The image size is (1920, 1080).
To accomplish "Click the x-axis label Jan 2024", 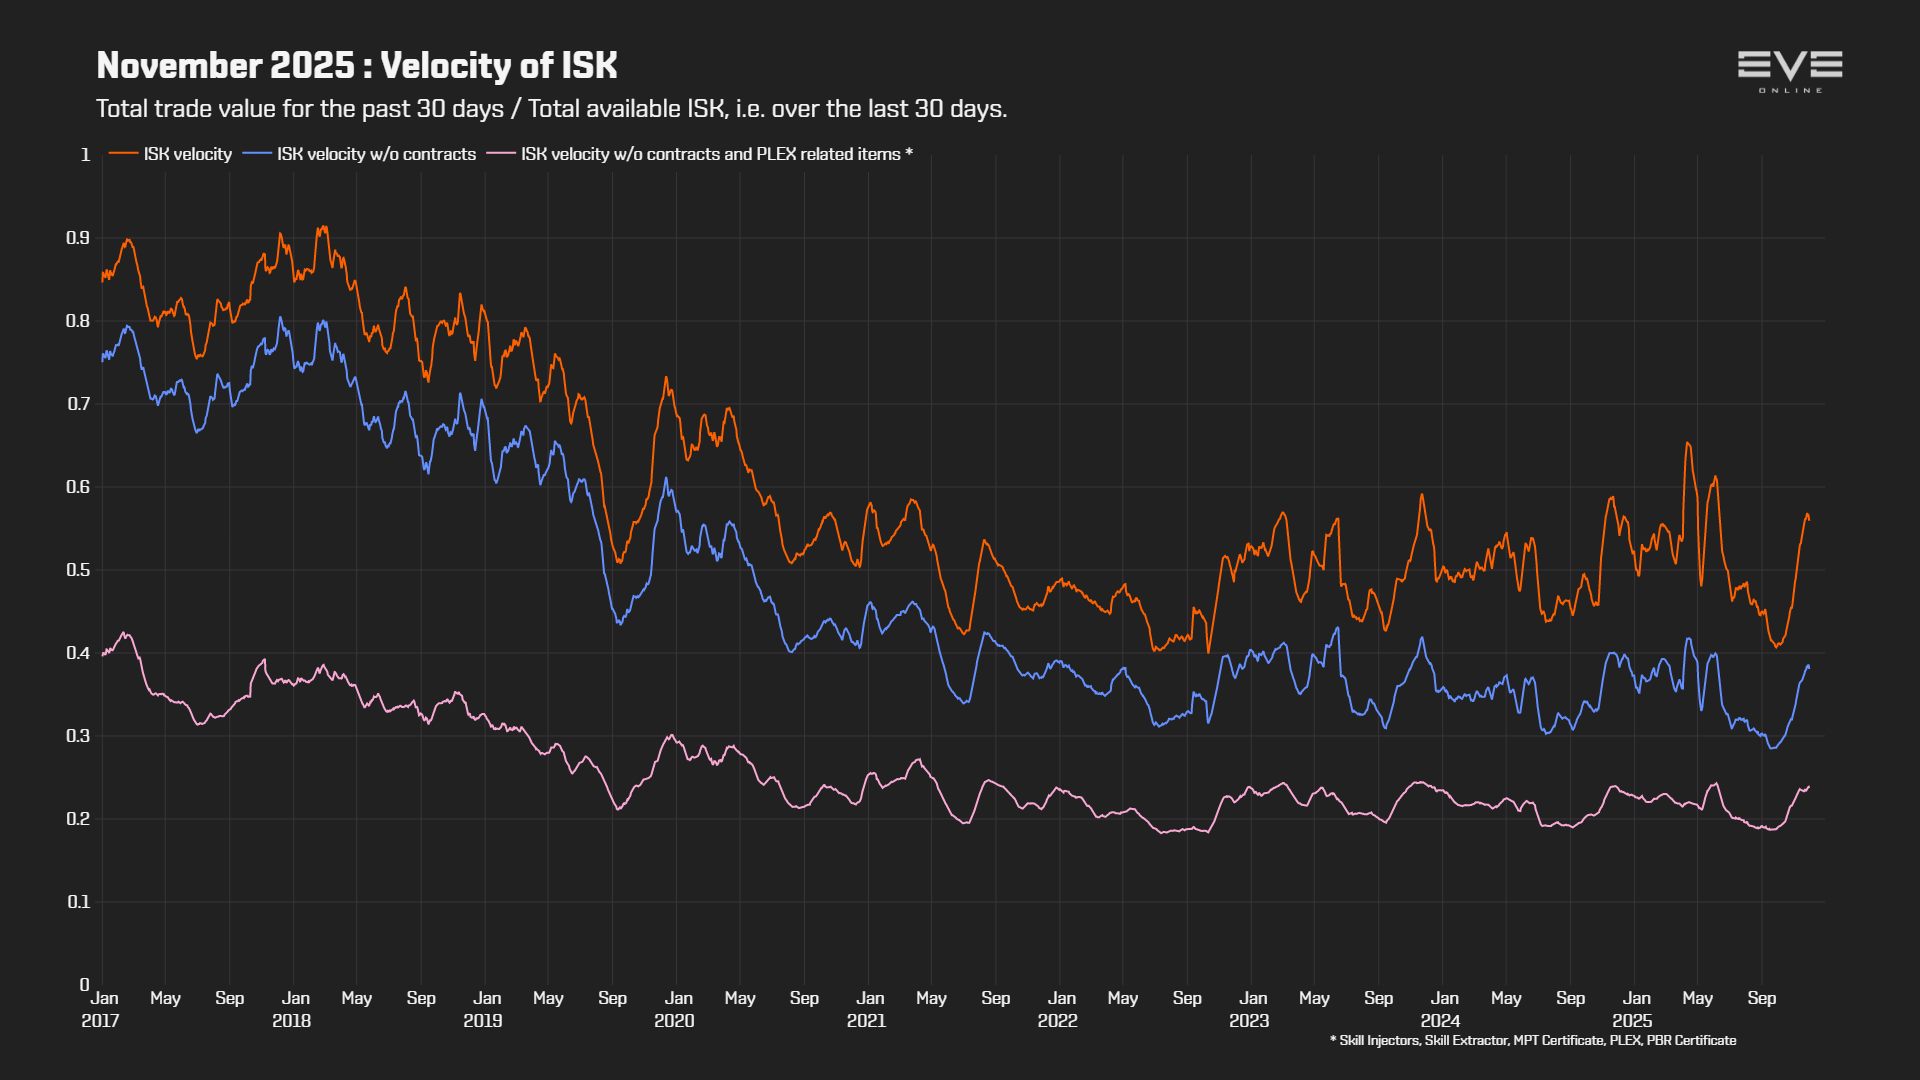I will tap(1442, 1009).
